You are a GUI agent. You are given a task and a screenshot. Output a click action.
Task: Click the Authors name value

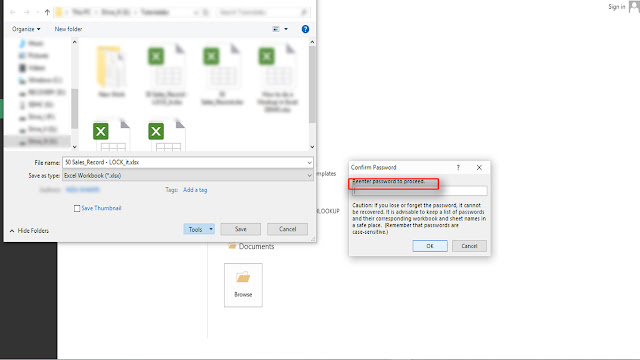click(82, 190)
